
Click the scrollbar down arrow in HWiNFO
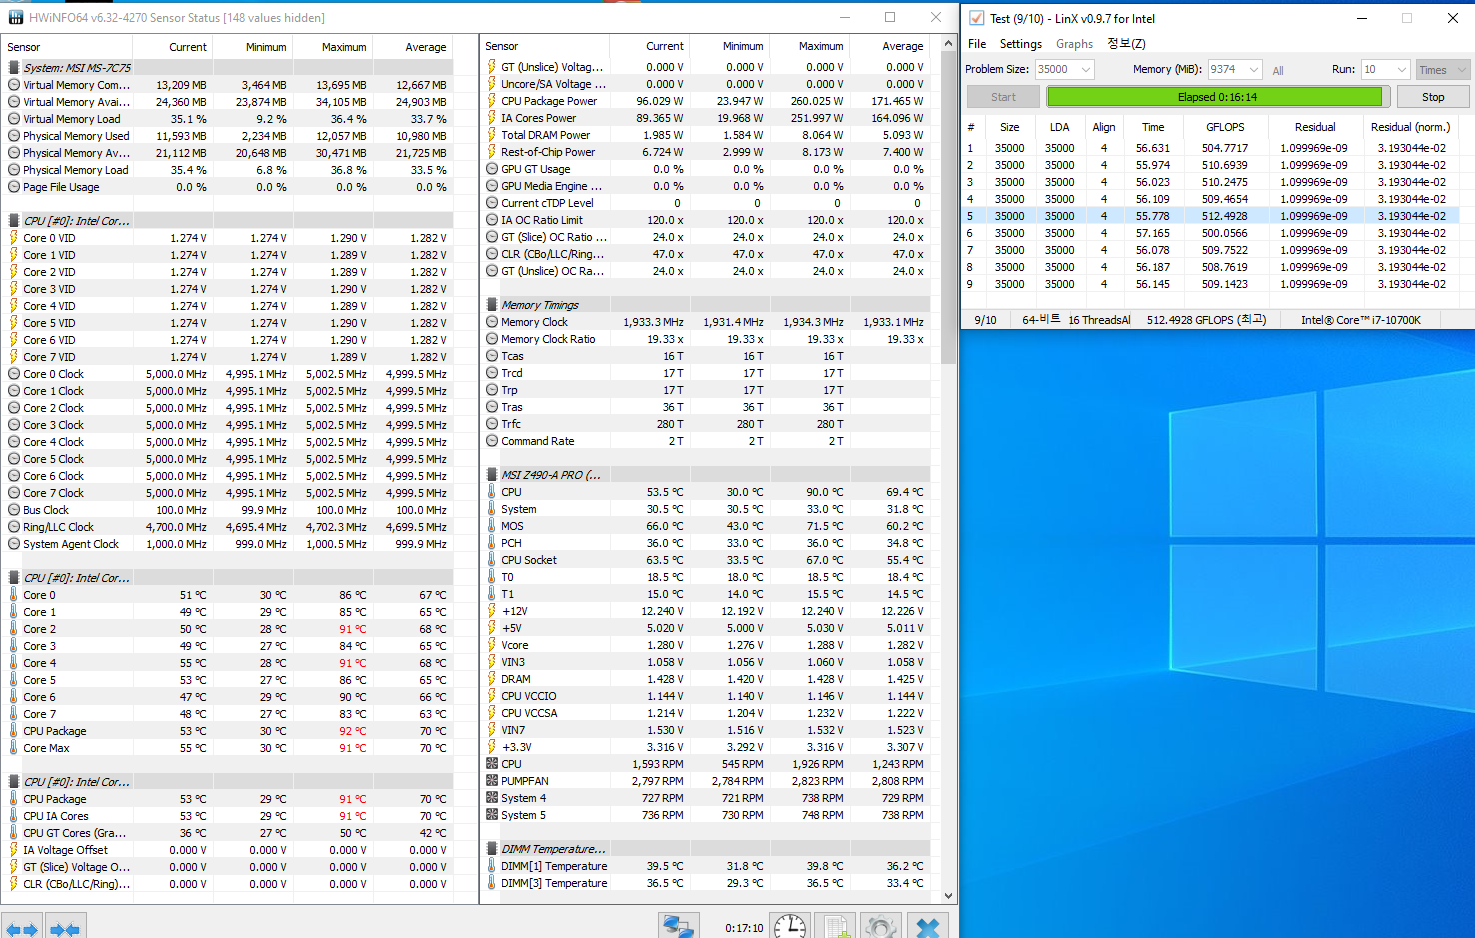point(949,896)
